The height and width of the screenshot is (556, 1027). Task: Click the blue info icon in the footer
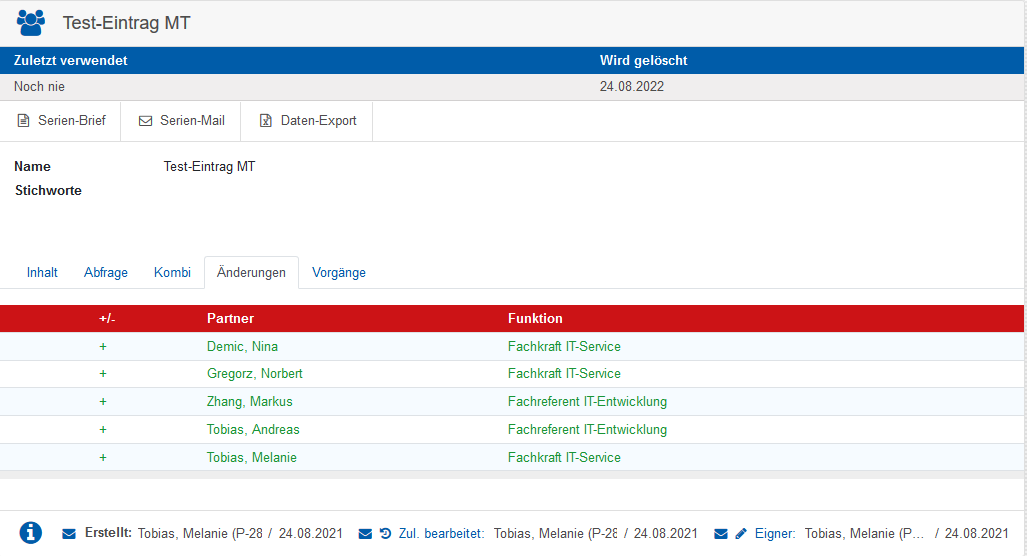coord(31,533)
